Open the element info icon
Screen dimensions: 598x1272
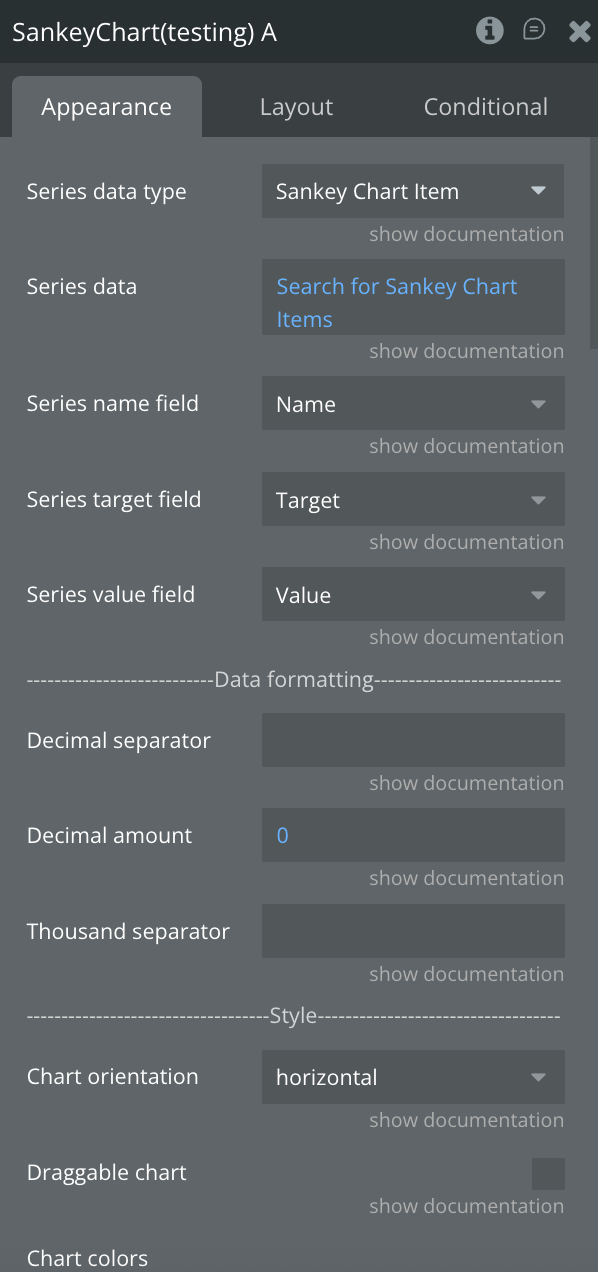click(x=489, y=31)
